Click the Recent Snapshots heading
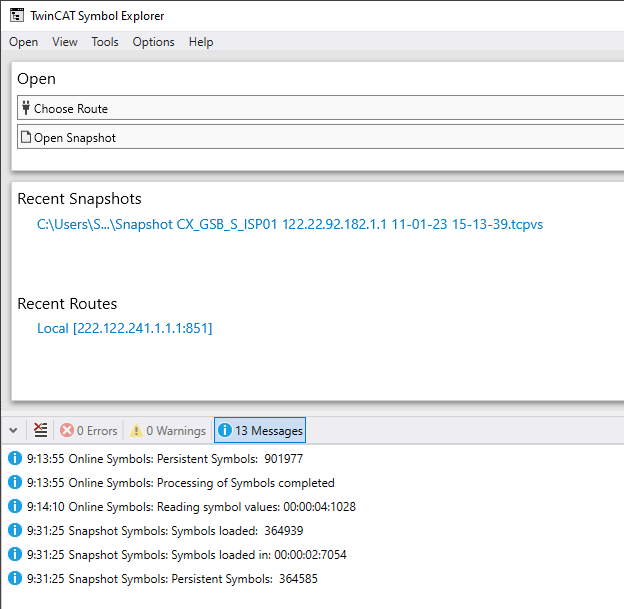 click(x=79, y=199)
